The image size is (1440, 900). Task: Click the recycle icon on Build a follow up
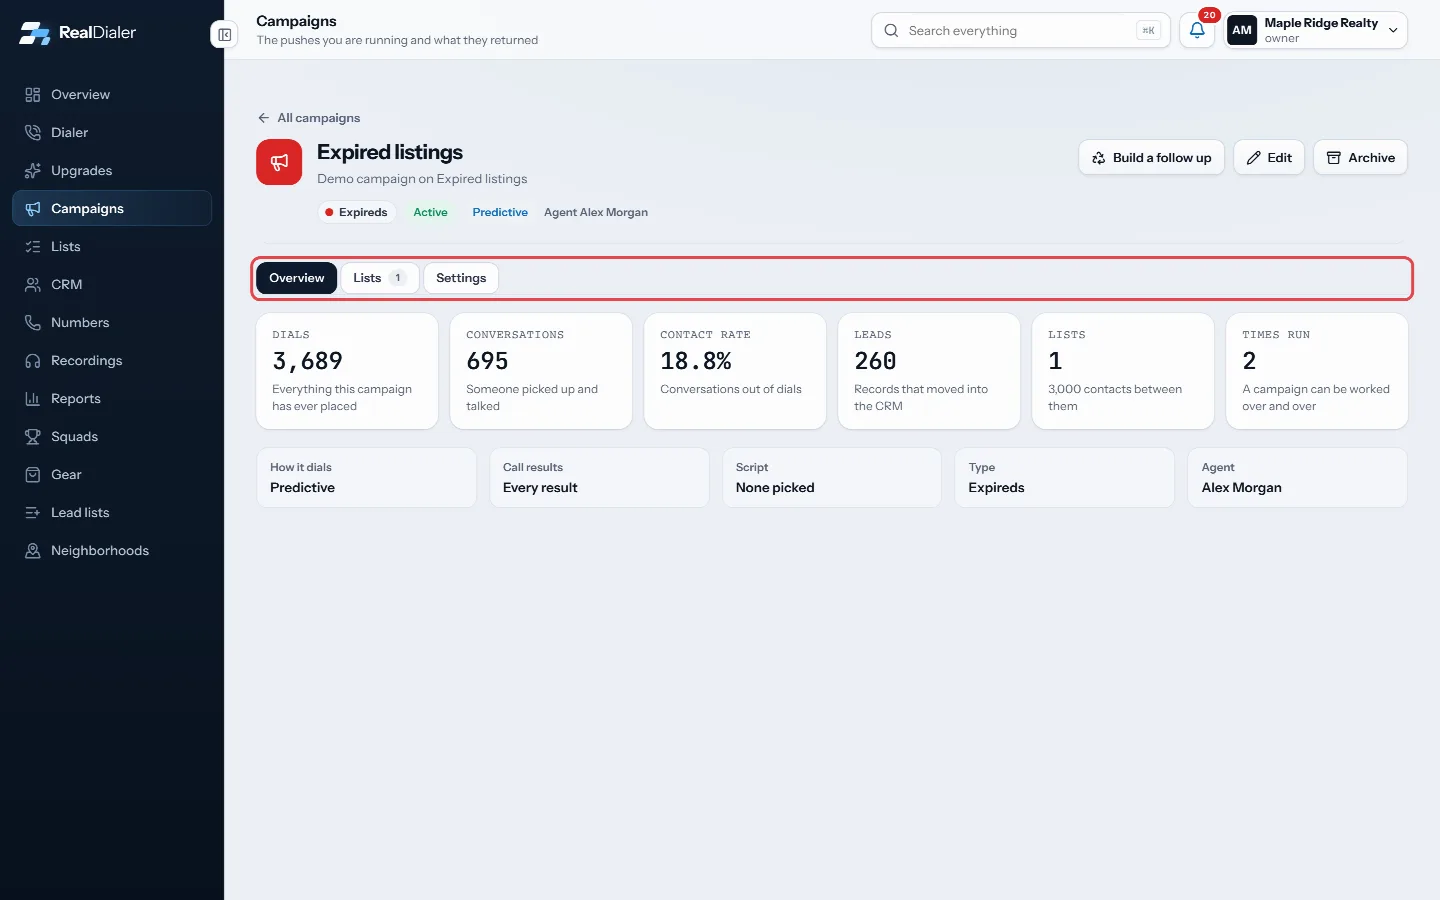click(1099, 158)
